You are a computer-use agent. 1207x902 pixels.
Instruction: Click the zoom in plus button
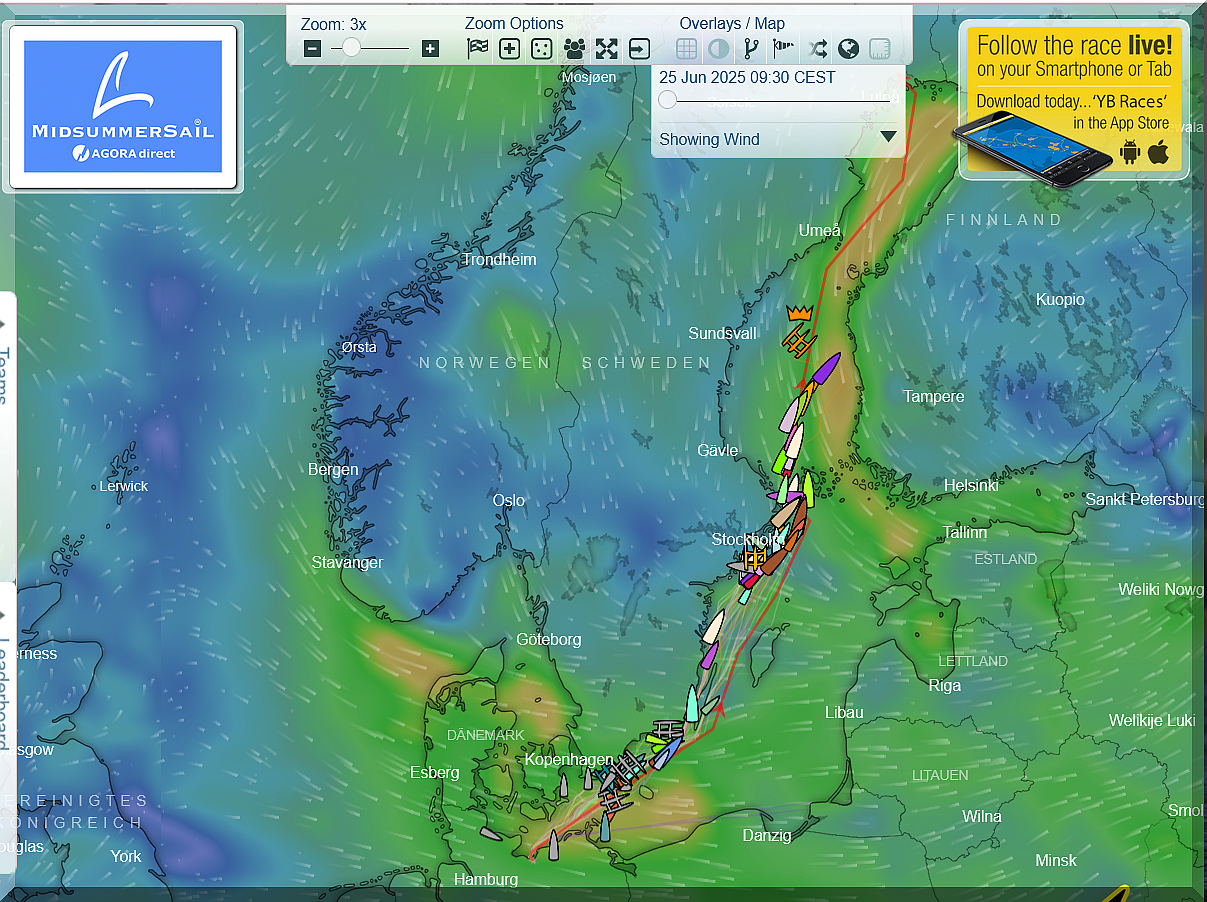(x=430, y=48)
